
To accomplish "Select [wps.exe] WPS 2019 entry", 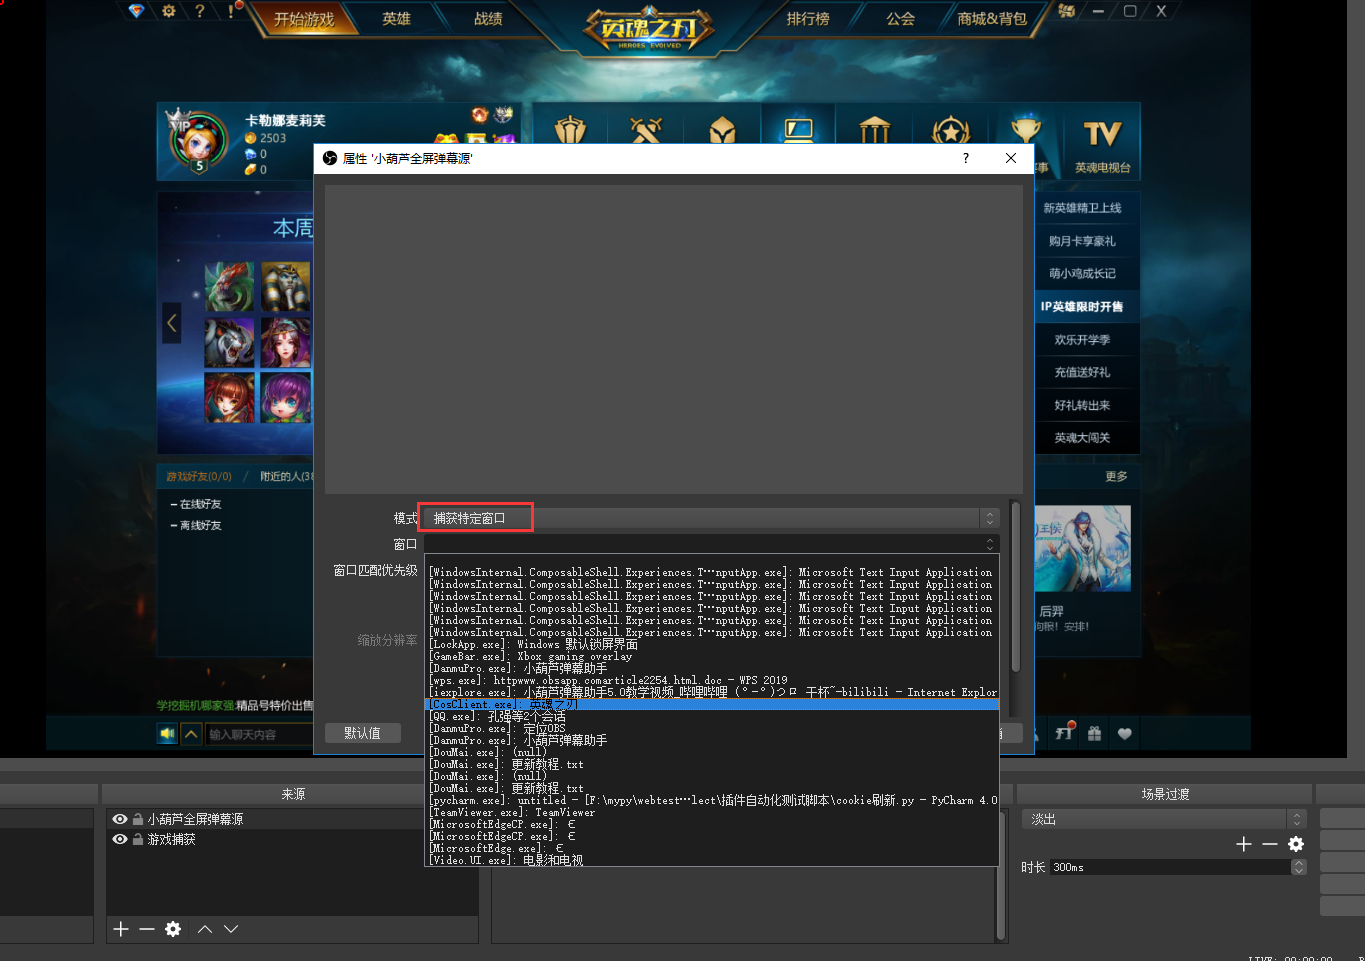I will (x=711, y=681).
